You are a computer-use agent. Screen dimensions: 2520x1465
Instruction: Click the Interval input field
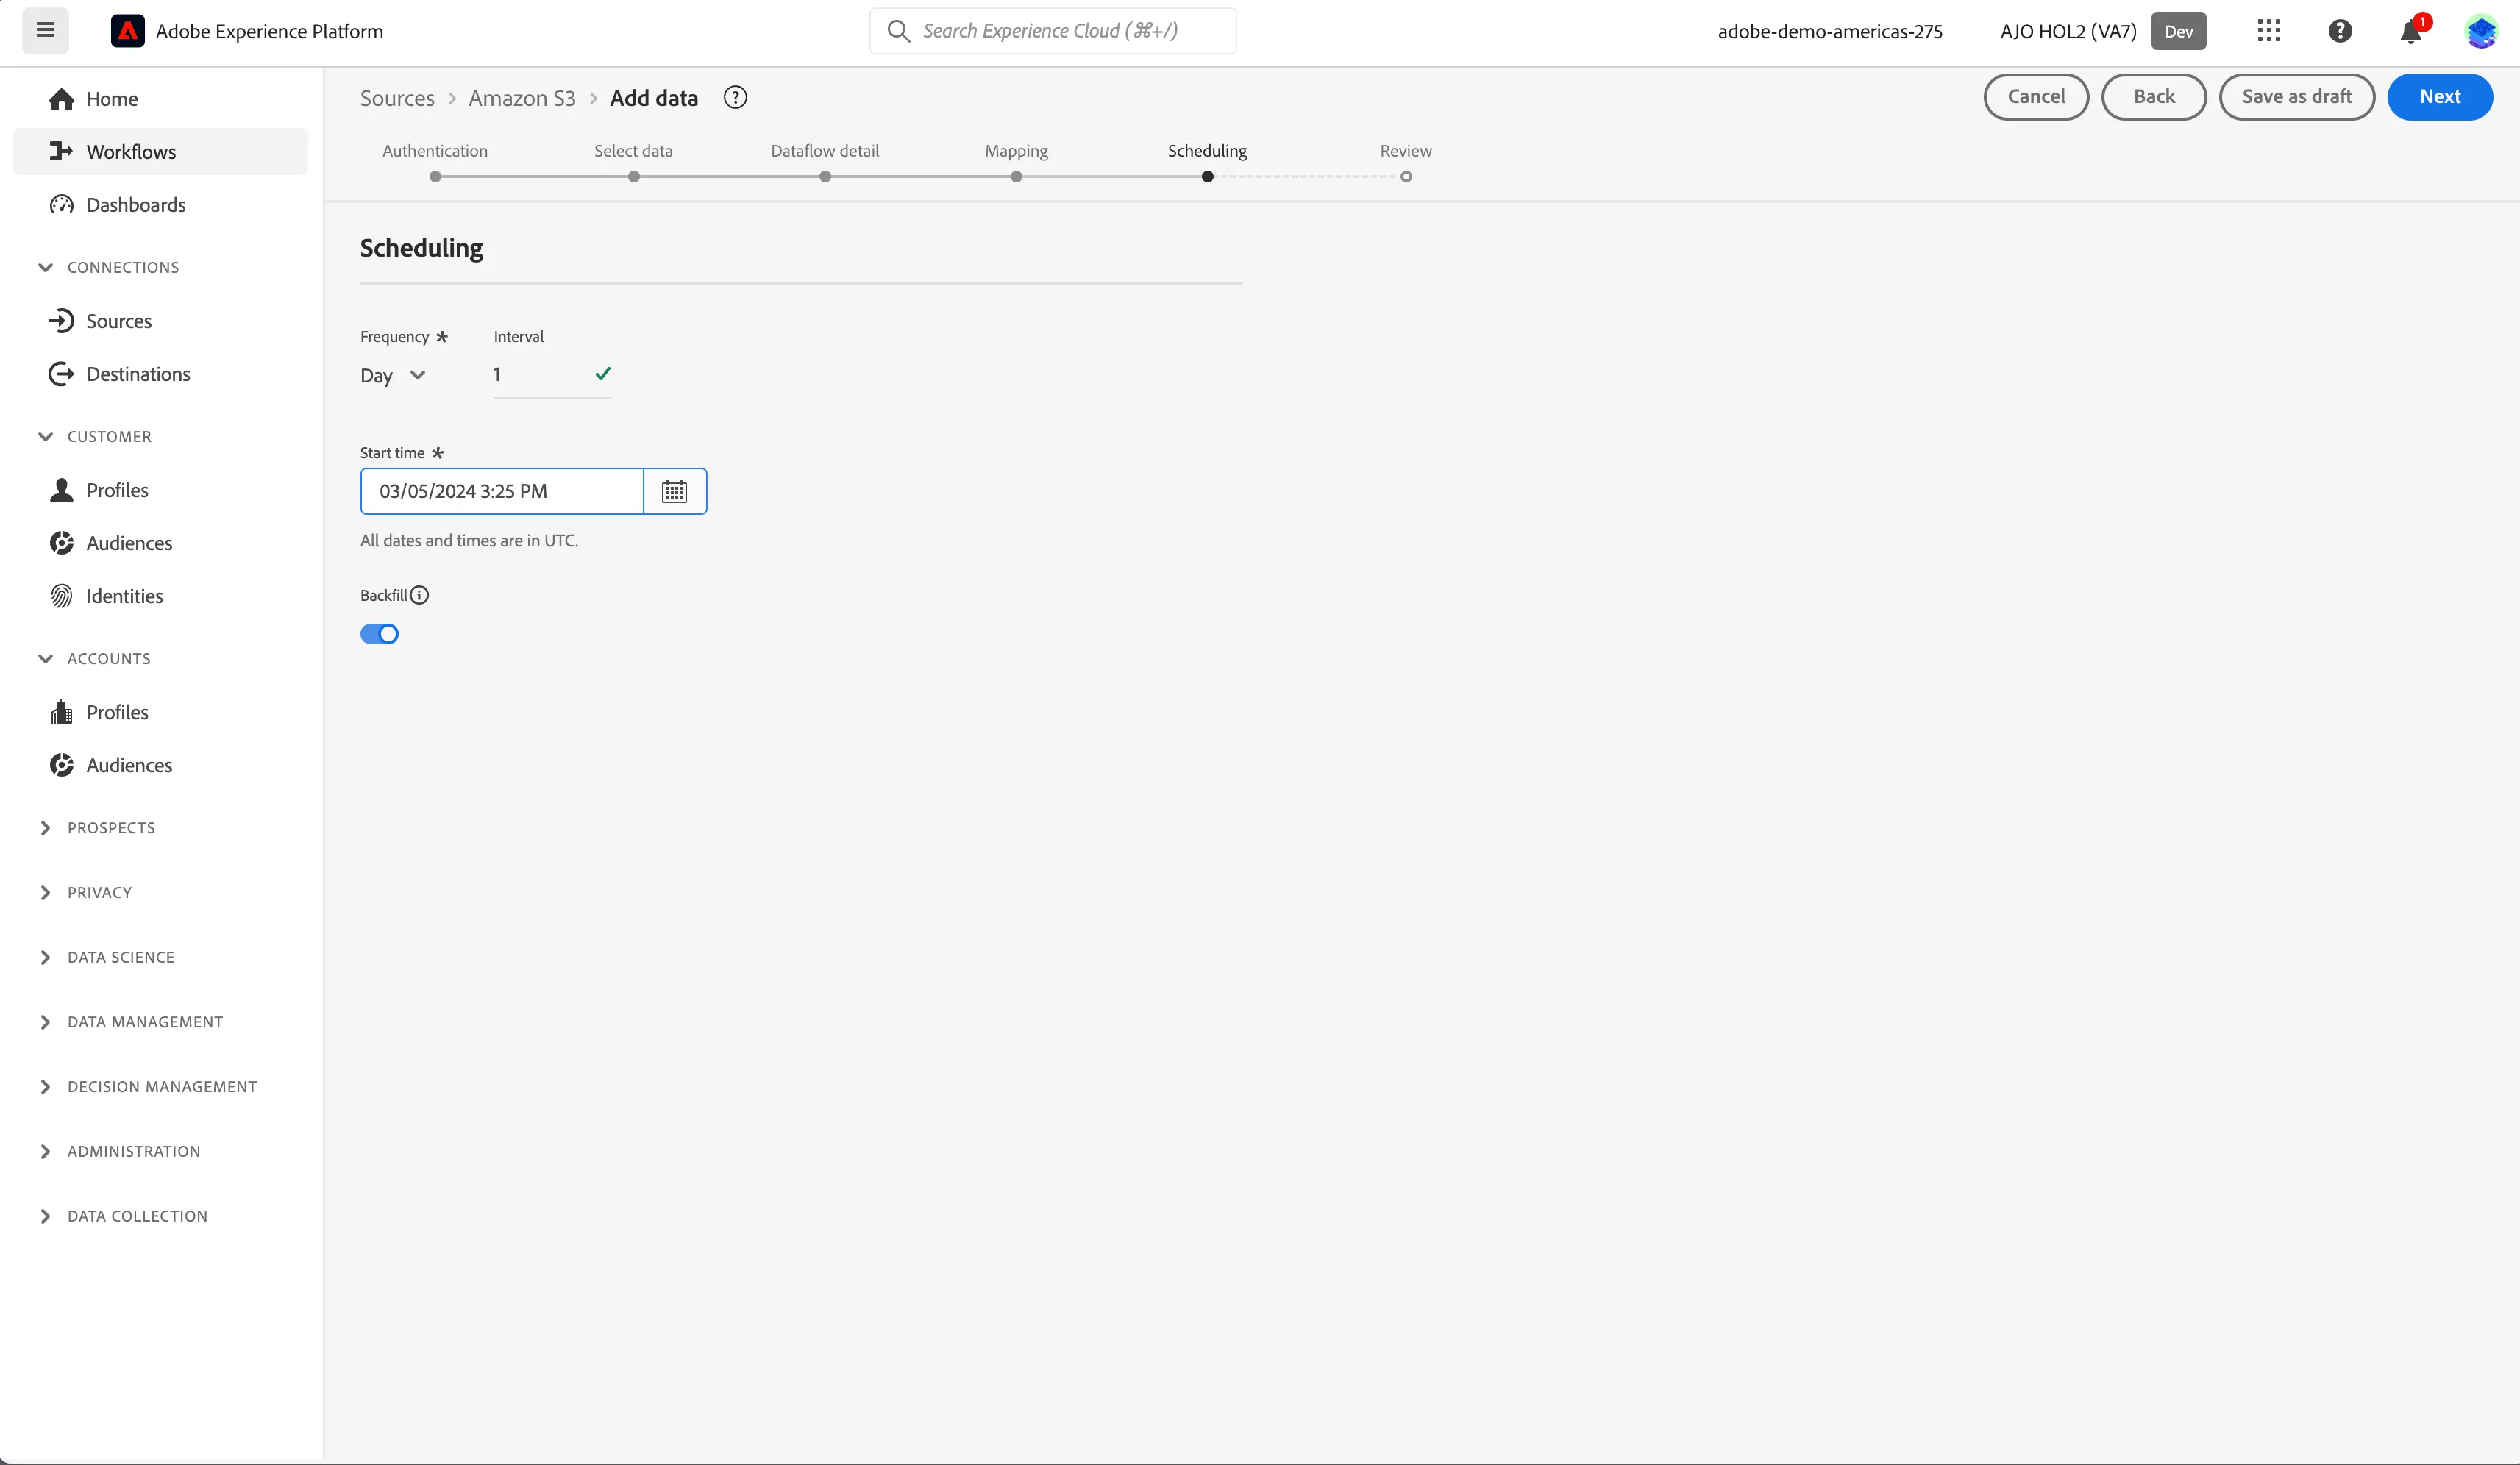pos(552,375)
